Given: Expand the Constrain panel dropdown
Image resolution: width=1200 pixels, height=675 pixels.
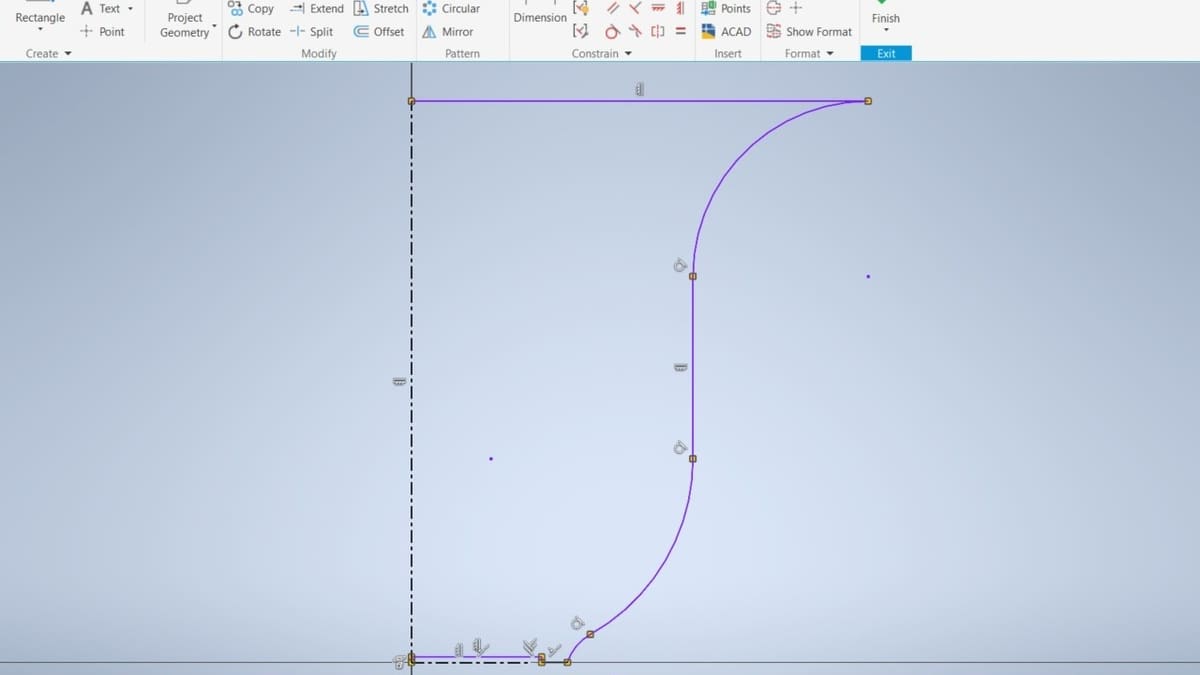Looking at the screenshot, I should tap(626, 53).
